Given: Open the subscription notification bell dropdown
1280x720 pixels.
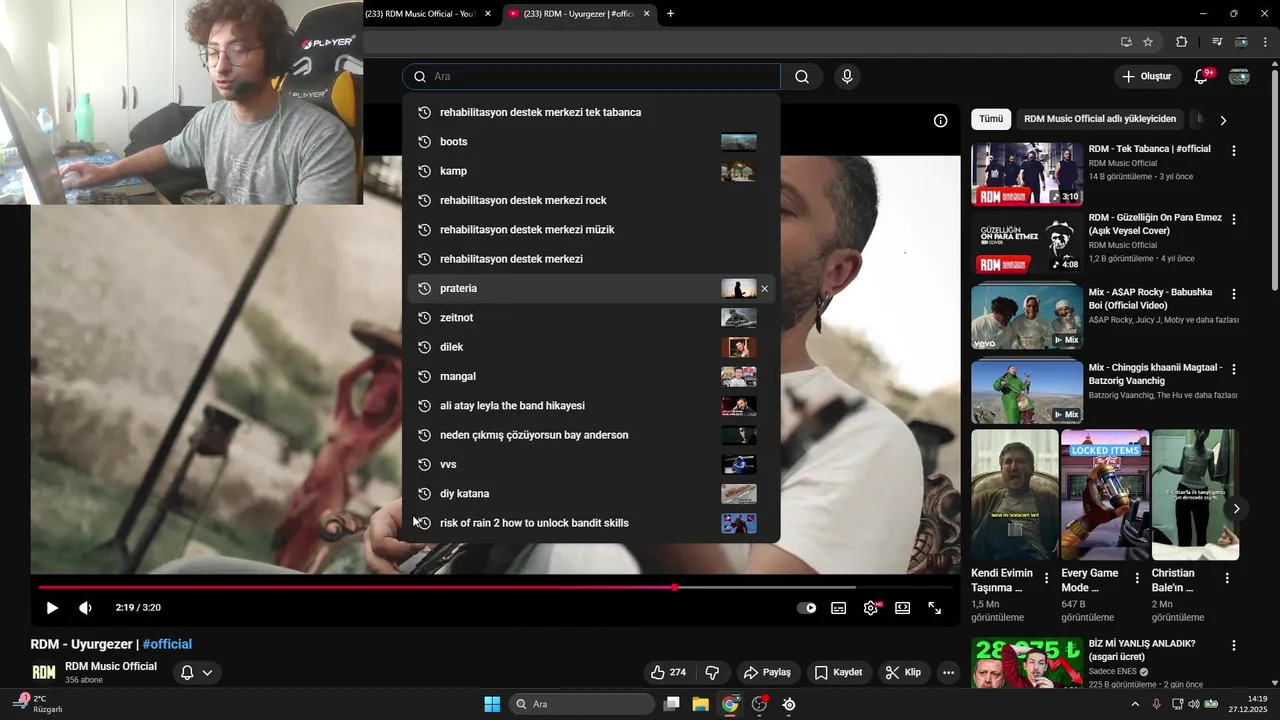Looking at the screenshot, I should [x=196, y=672].
